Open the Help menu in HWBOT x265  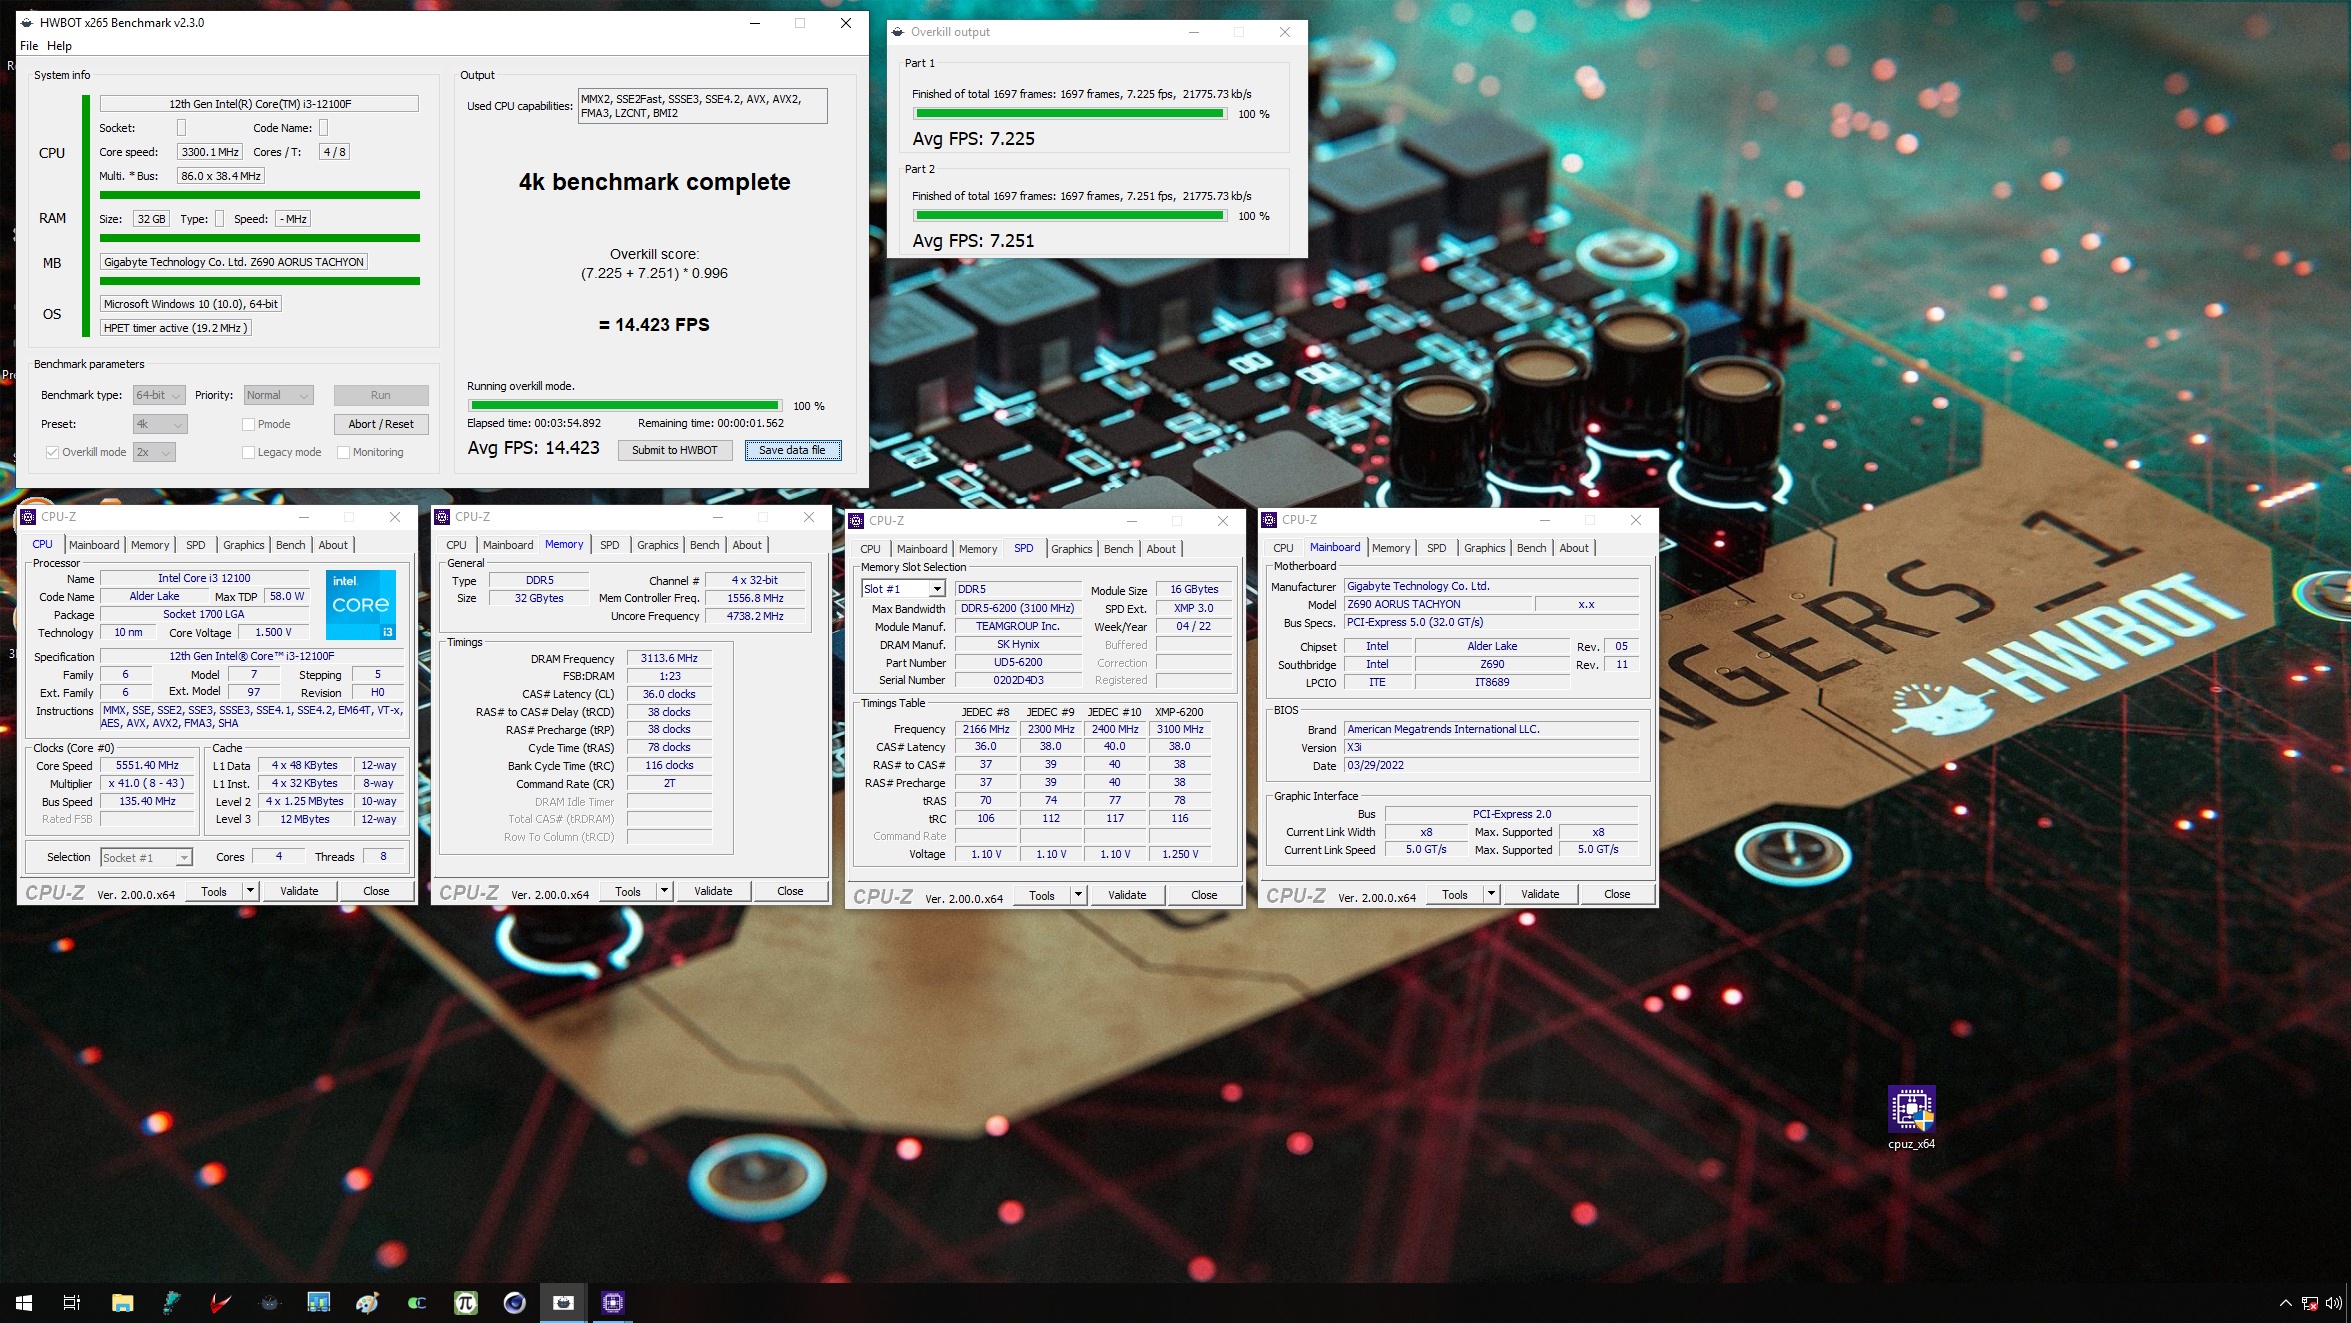(59, 46)
